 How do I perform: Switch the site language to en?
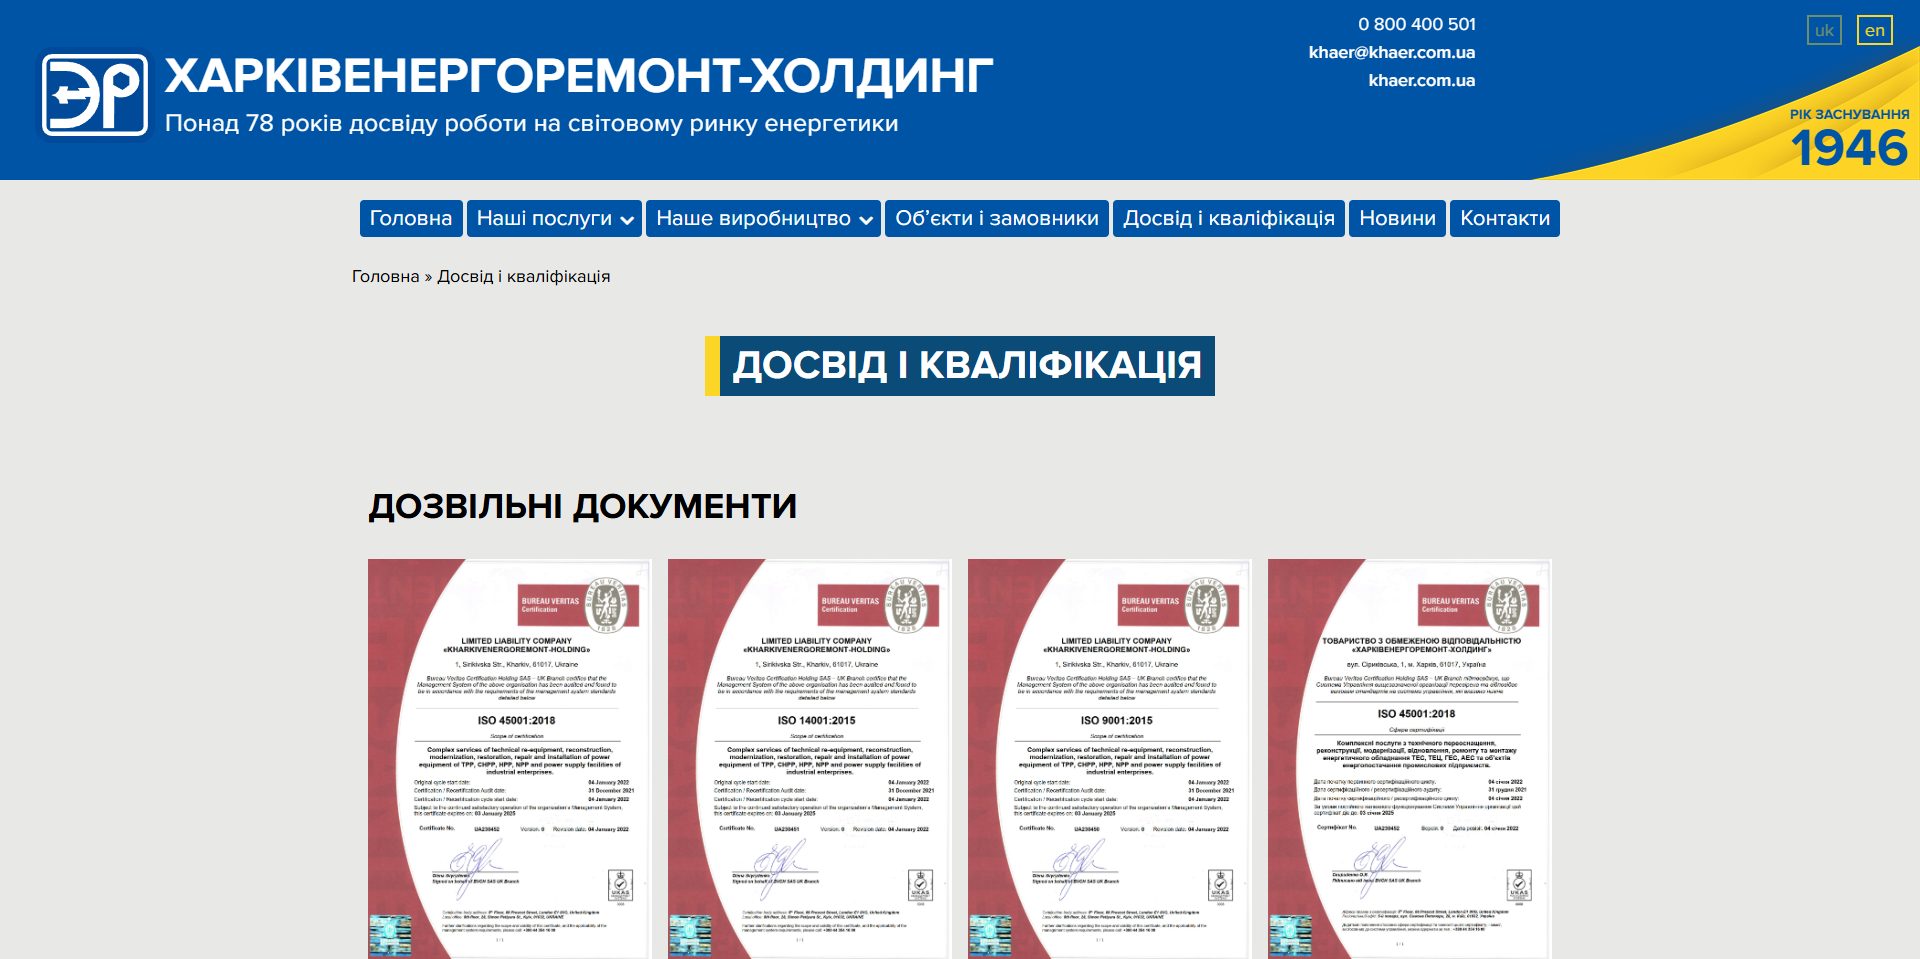(1874, 30)
